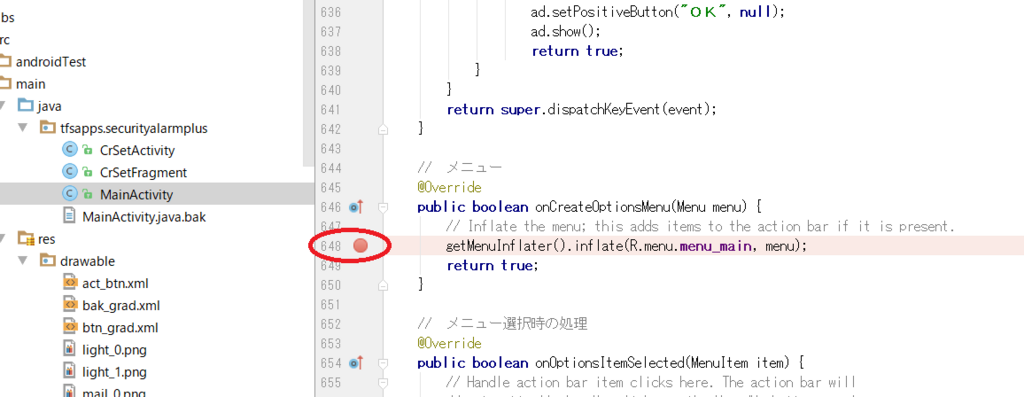Collapse the drawable folder node
1024x397 pixels.
(x=24, y=261)
